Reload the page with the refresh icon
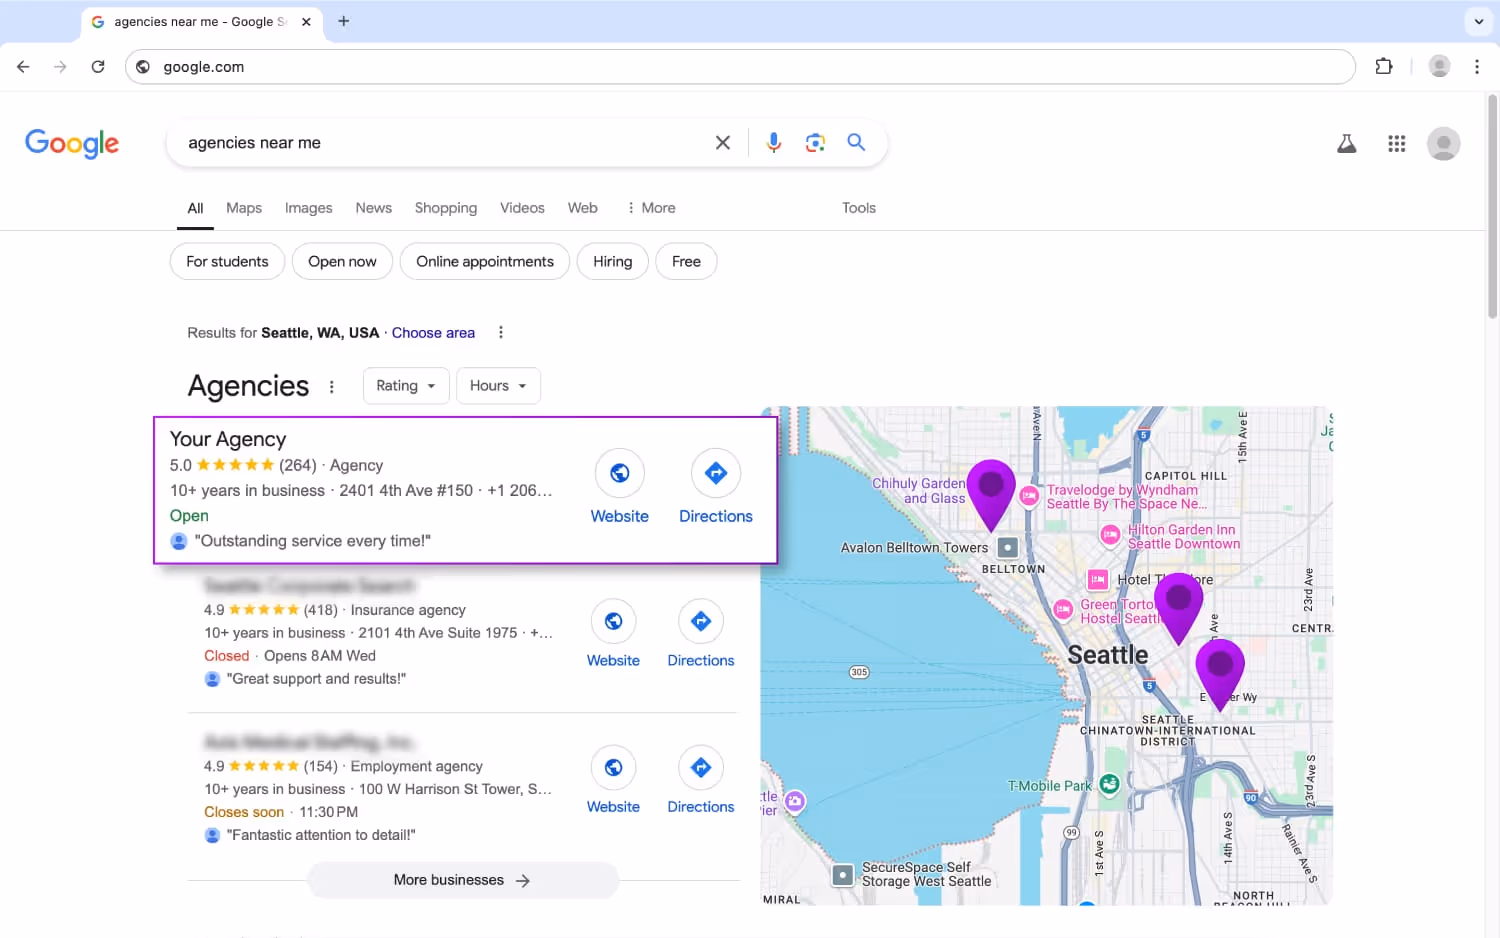Screen dimensions: 1500x938 pyautogui.click(x=98, y=67)
